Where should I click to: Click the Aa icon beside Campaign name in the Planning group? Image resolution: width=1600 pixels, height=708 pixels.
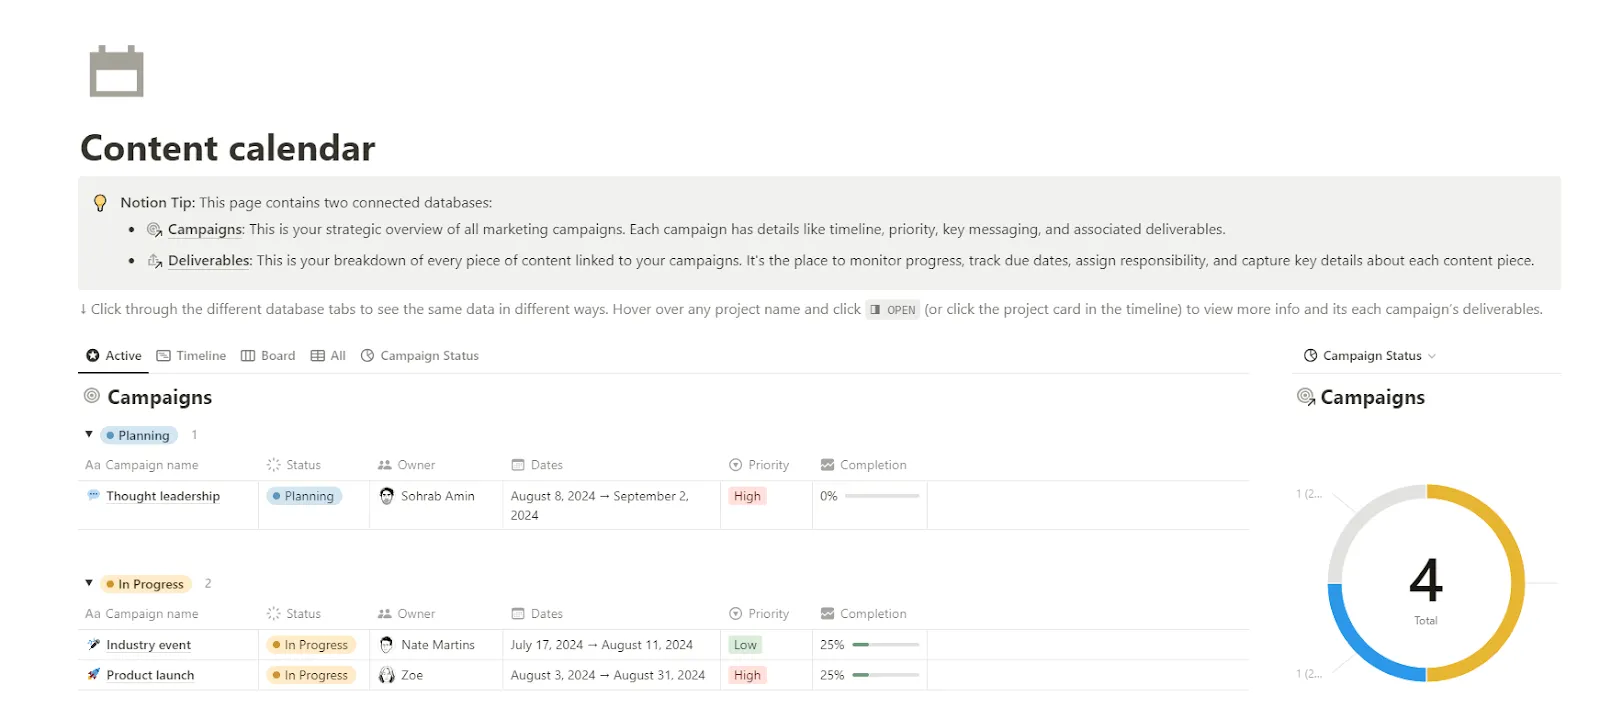pos(93,465)
